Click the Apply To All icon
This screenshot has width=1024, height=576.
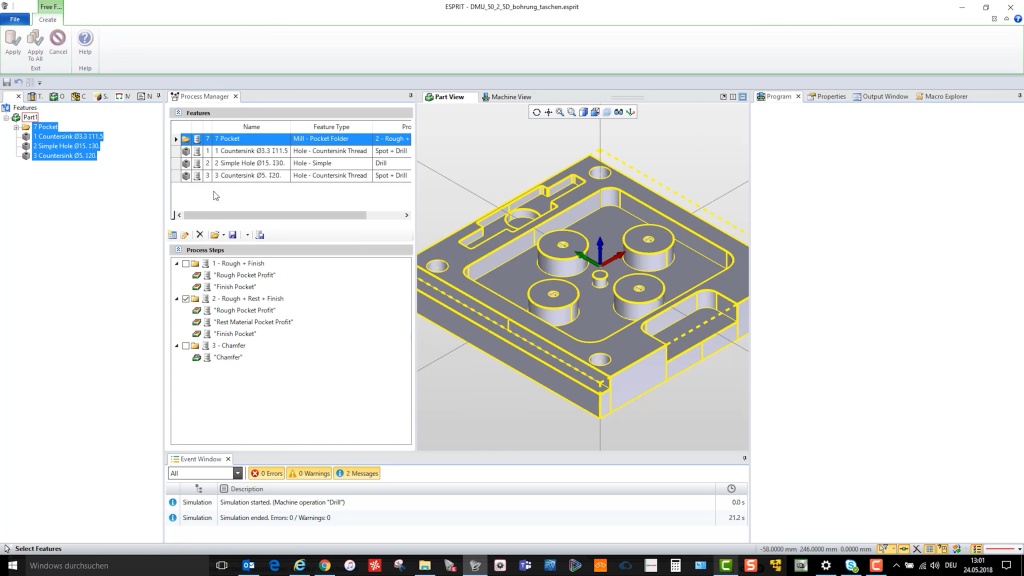coord(35,40)
